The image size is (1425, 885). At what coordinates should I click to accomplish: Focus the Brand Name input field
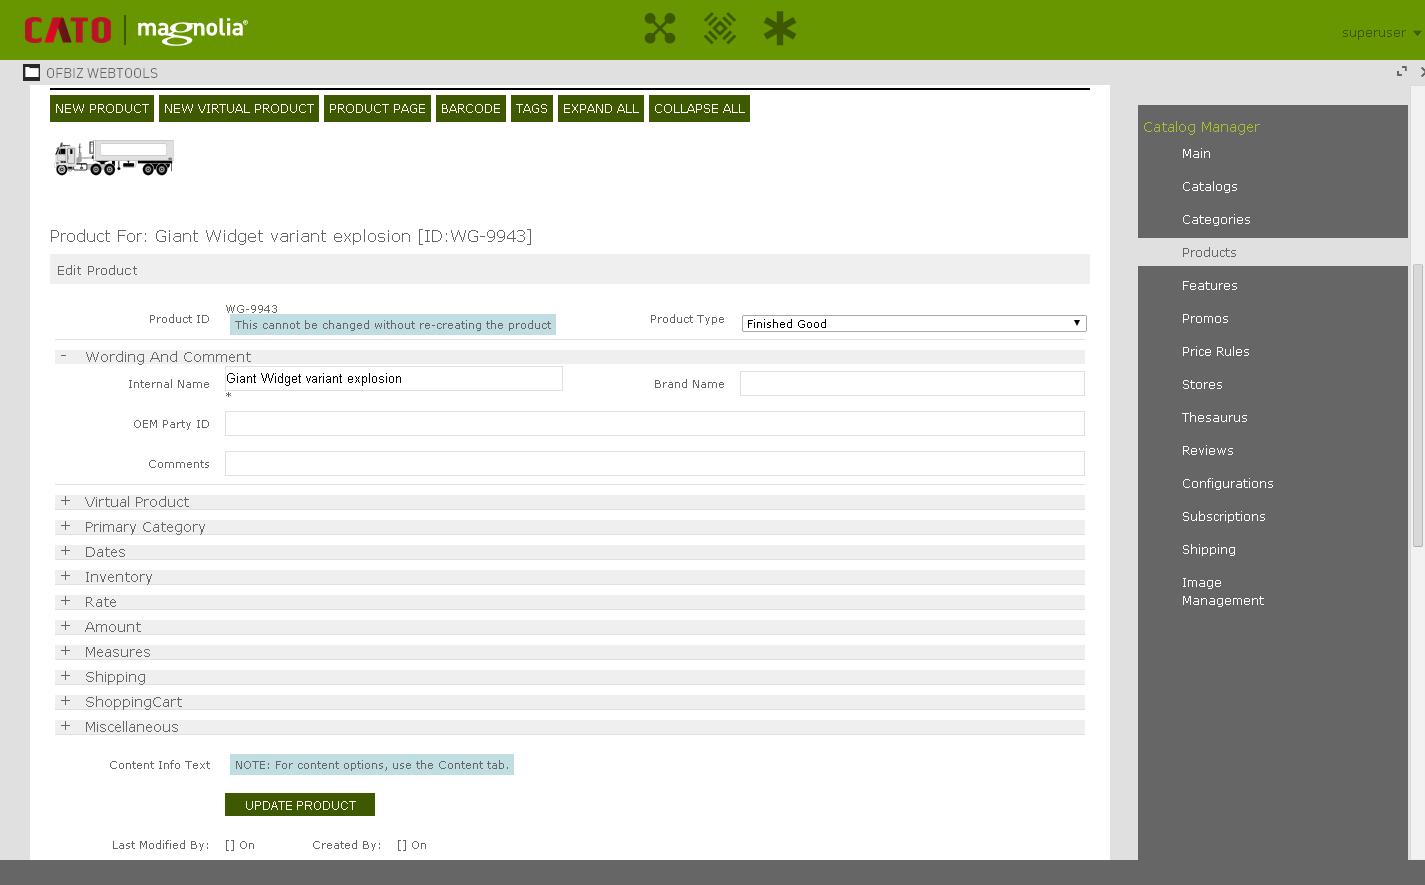[911, 384]
